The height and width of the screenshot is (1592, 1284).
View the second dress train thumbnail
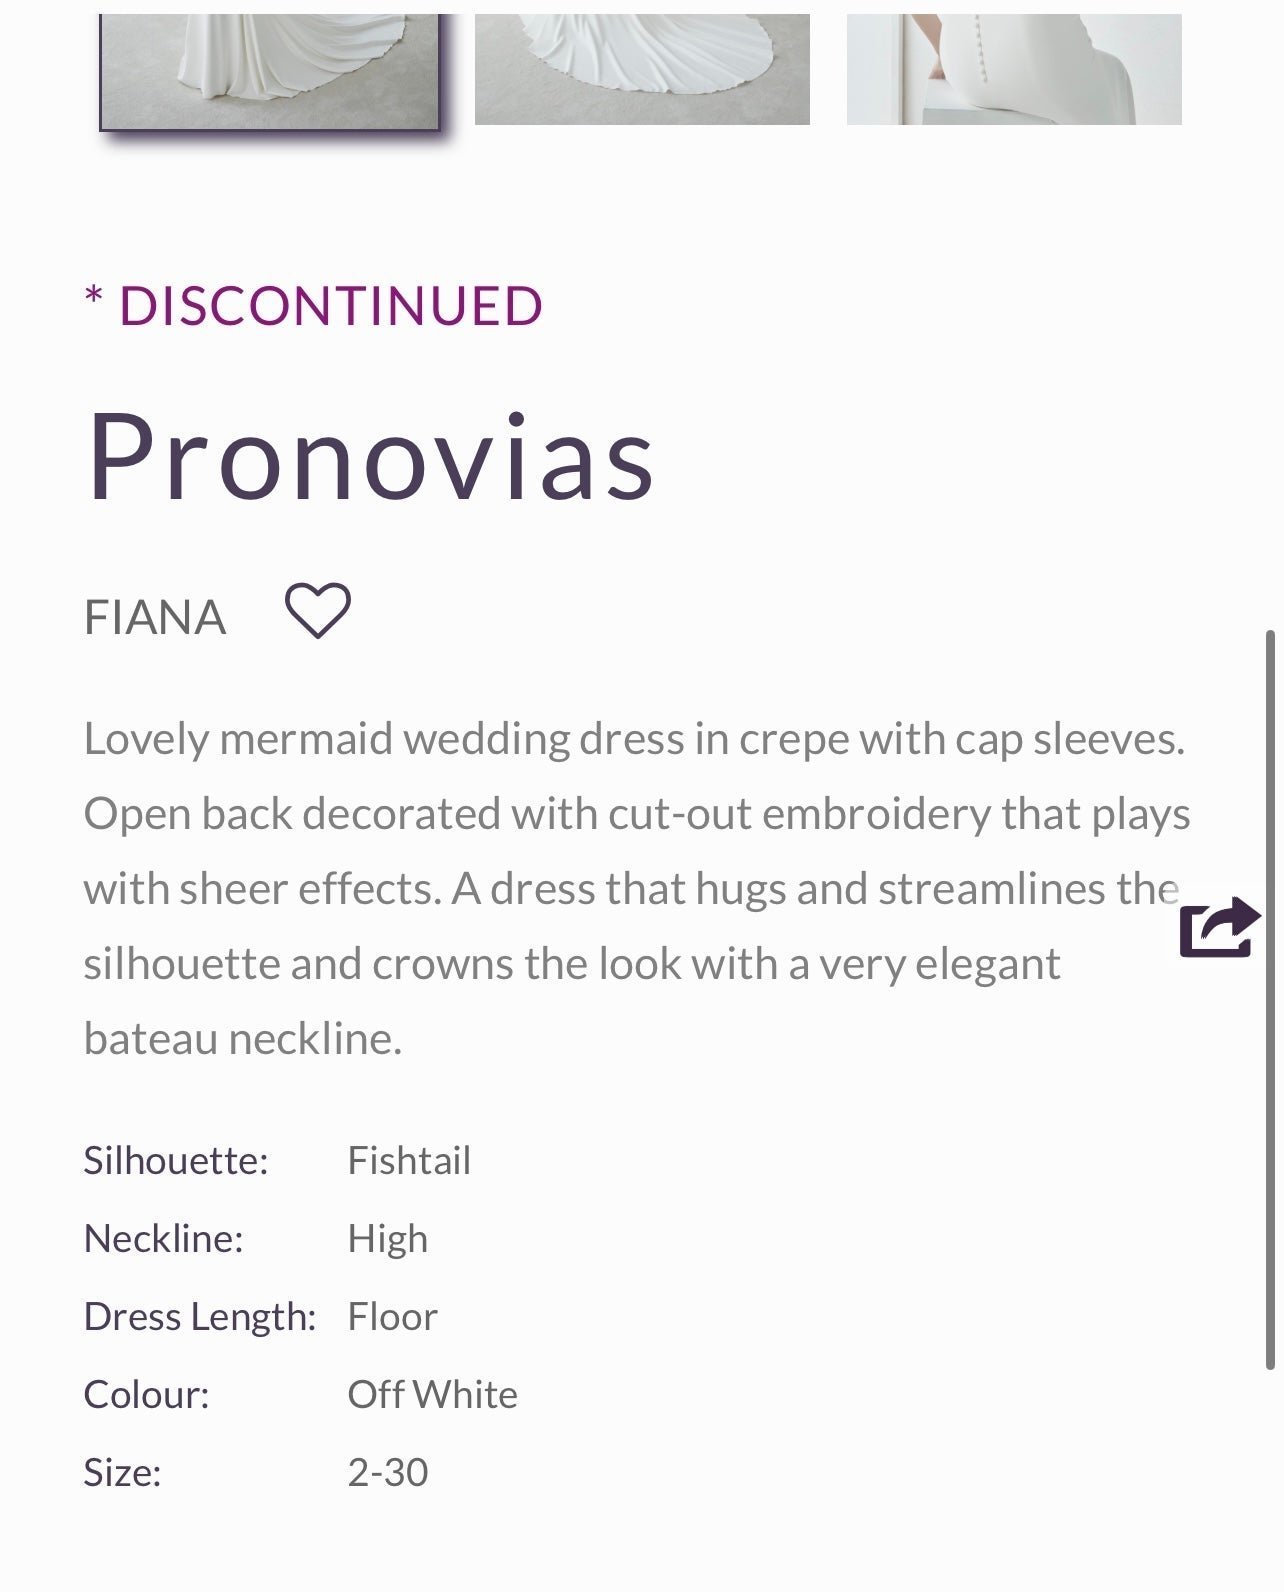(642, 69)
